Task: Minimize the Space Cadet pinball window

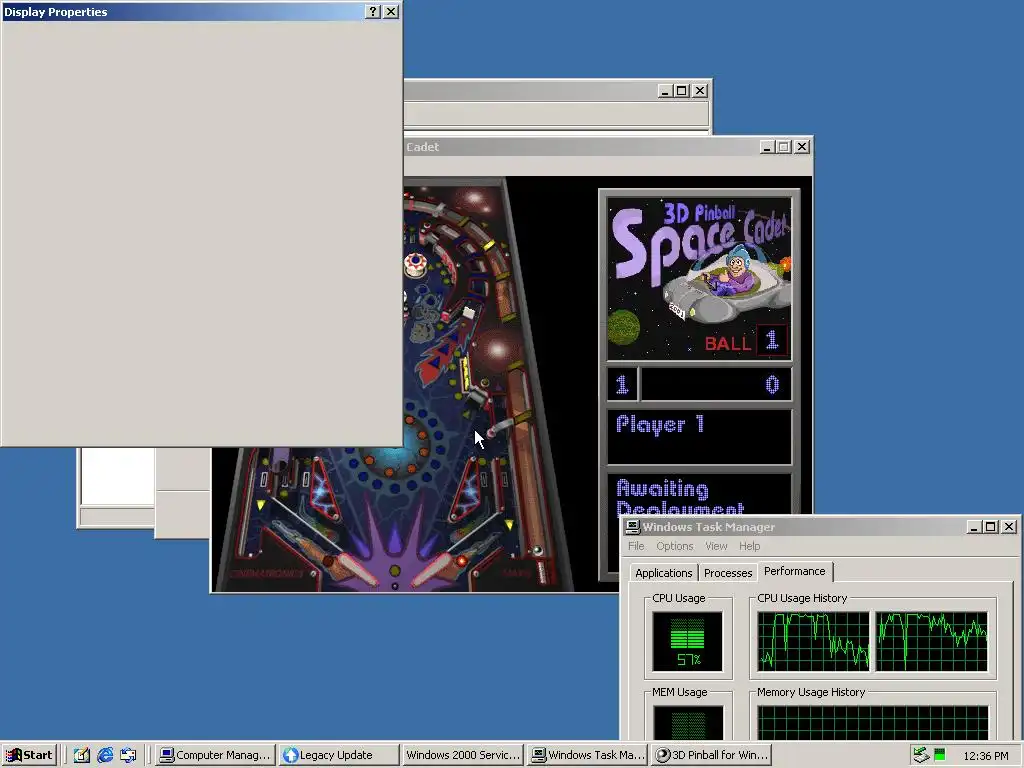Action: [767, 147]
